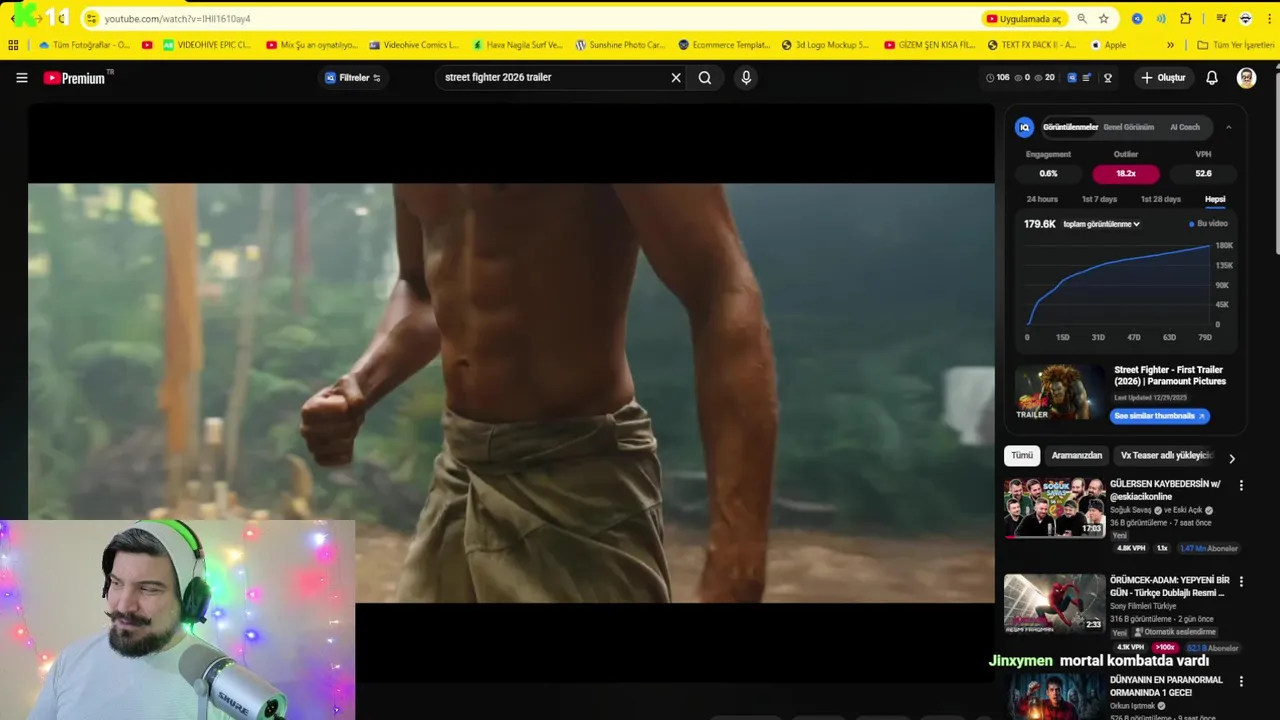Image resolution: width=1280 pixels, height=720 pixels.
Task: Switch to Genel Görünüm tab
Action: [1128, 127]
